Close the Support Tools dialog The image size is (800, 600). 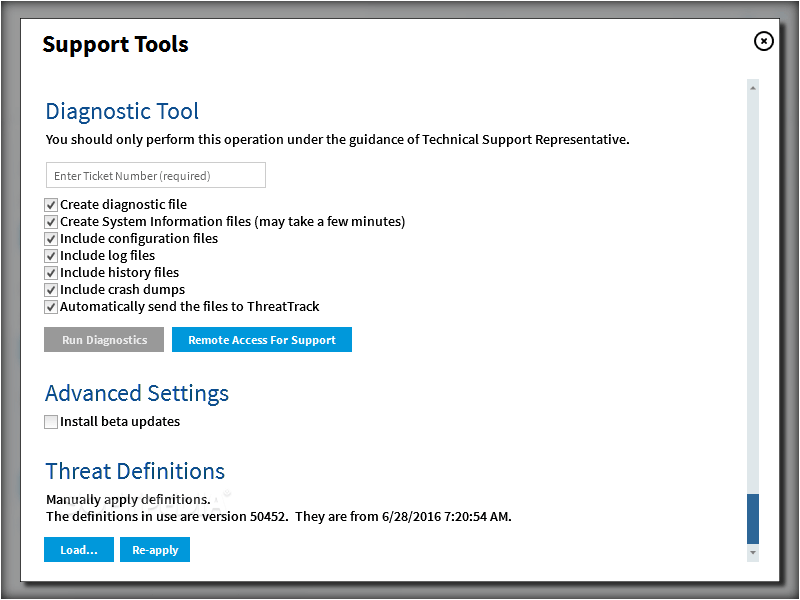click(763, 41)
